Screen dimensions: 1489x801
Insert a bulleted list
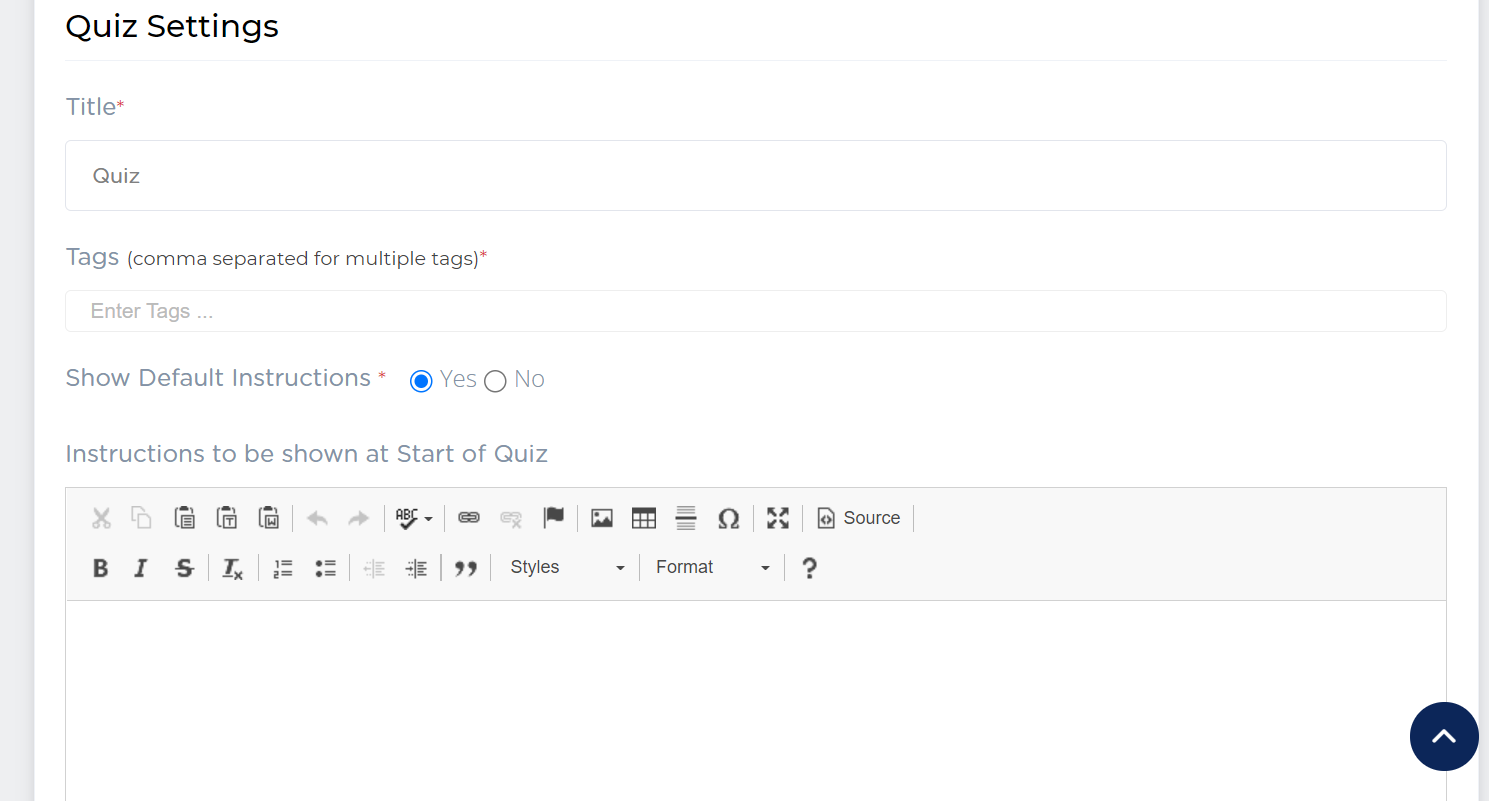[325, 568]
